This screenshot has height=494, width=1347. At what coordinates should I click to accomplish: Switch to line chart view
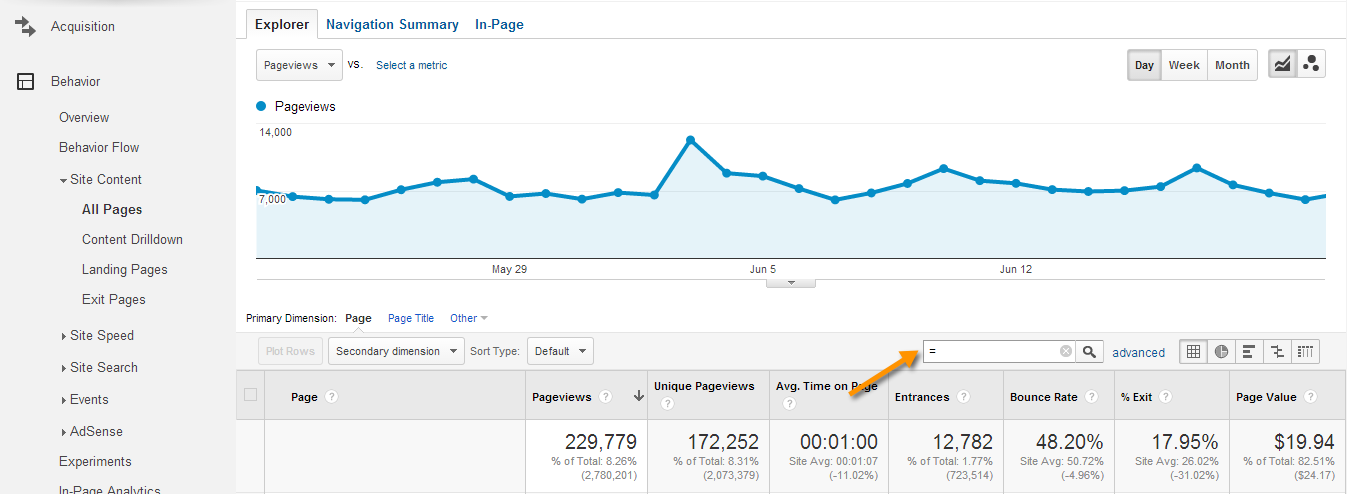(1282, 65)
